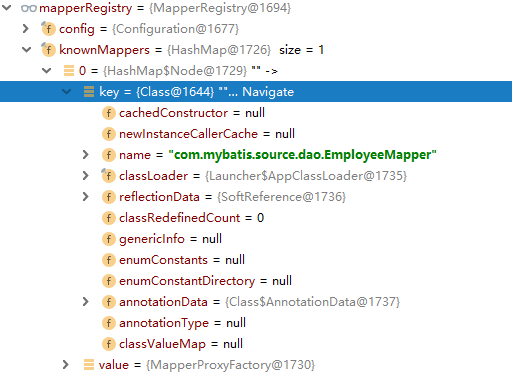
Task: Click the field icon beside name
Action: coord(109,155)
